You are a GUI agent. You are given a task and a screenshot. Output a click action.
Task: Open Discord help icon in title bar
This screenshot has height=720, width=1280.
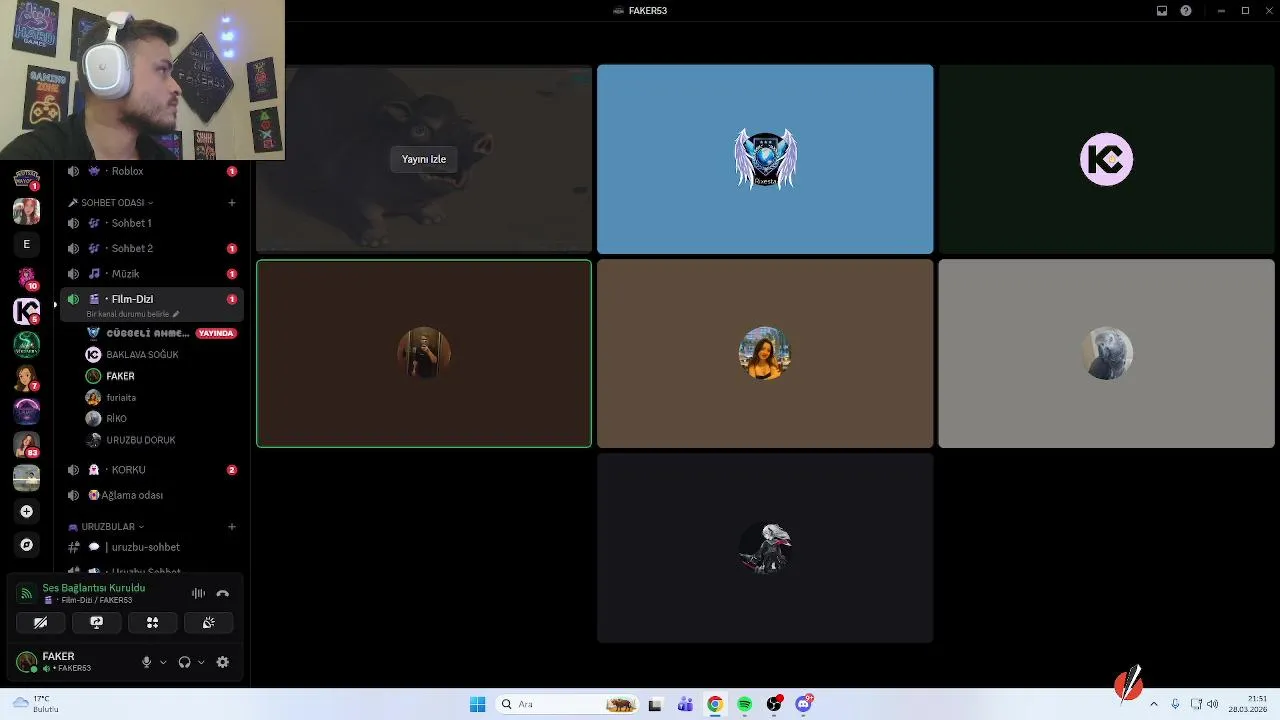coord(1186,11)
